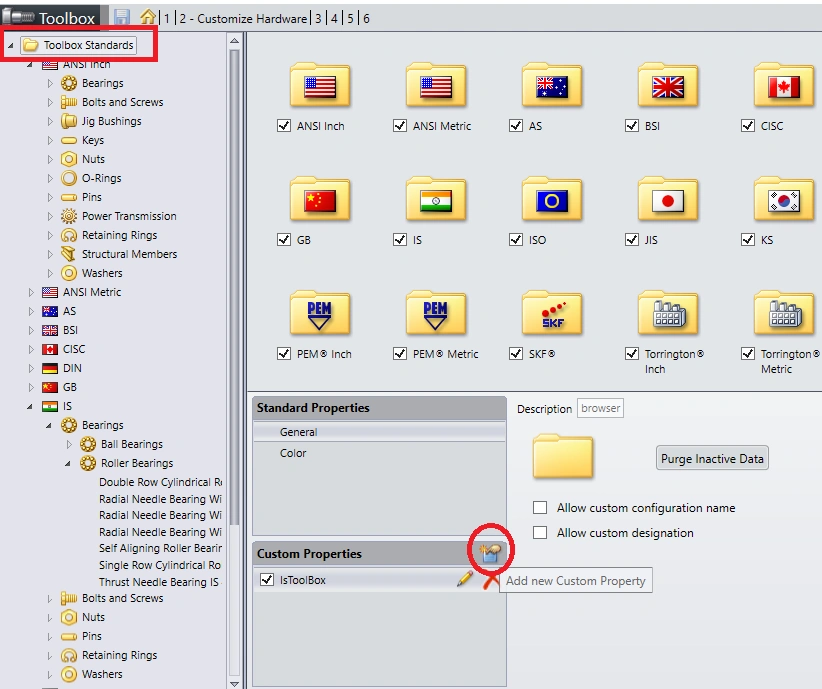
Task: Open the PEM Inch folder icon
Action: click(320, 314)
